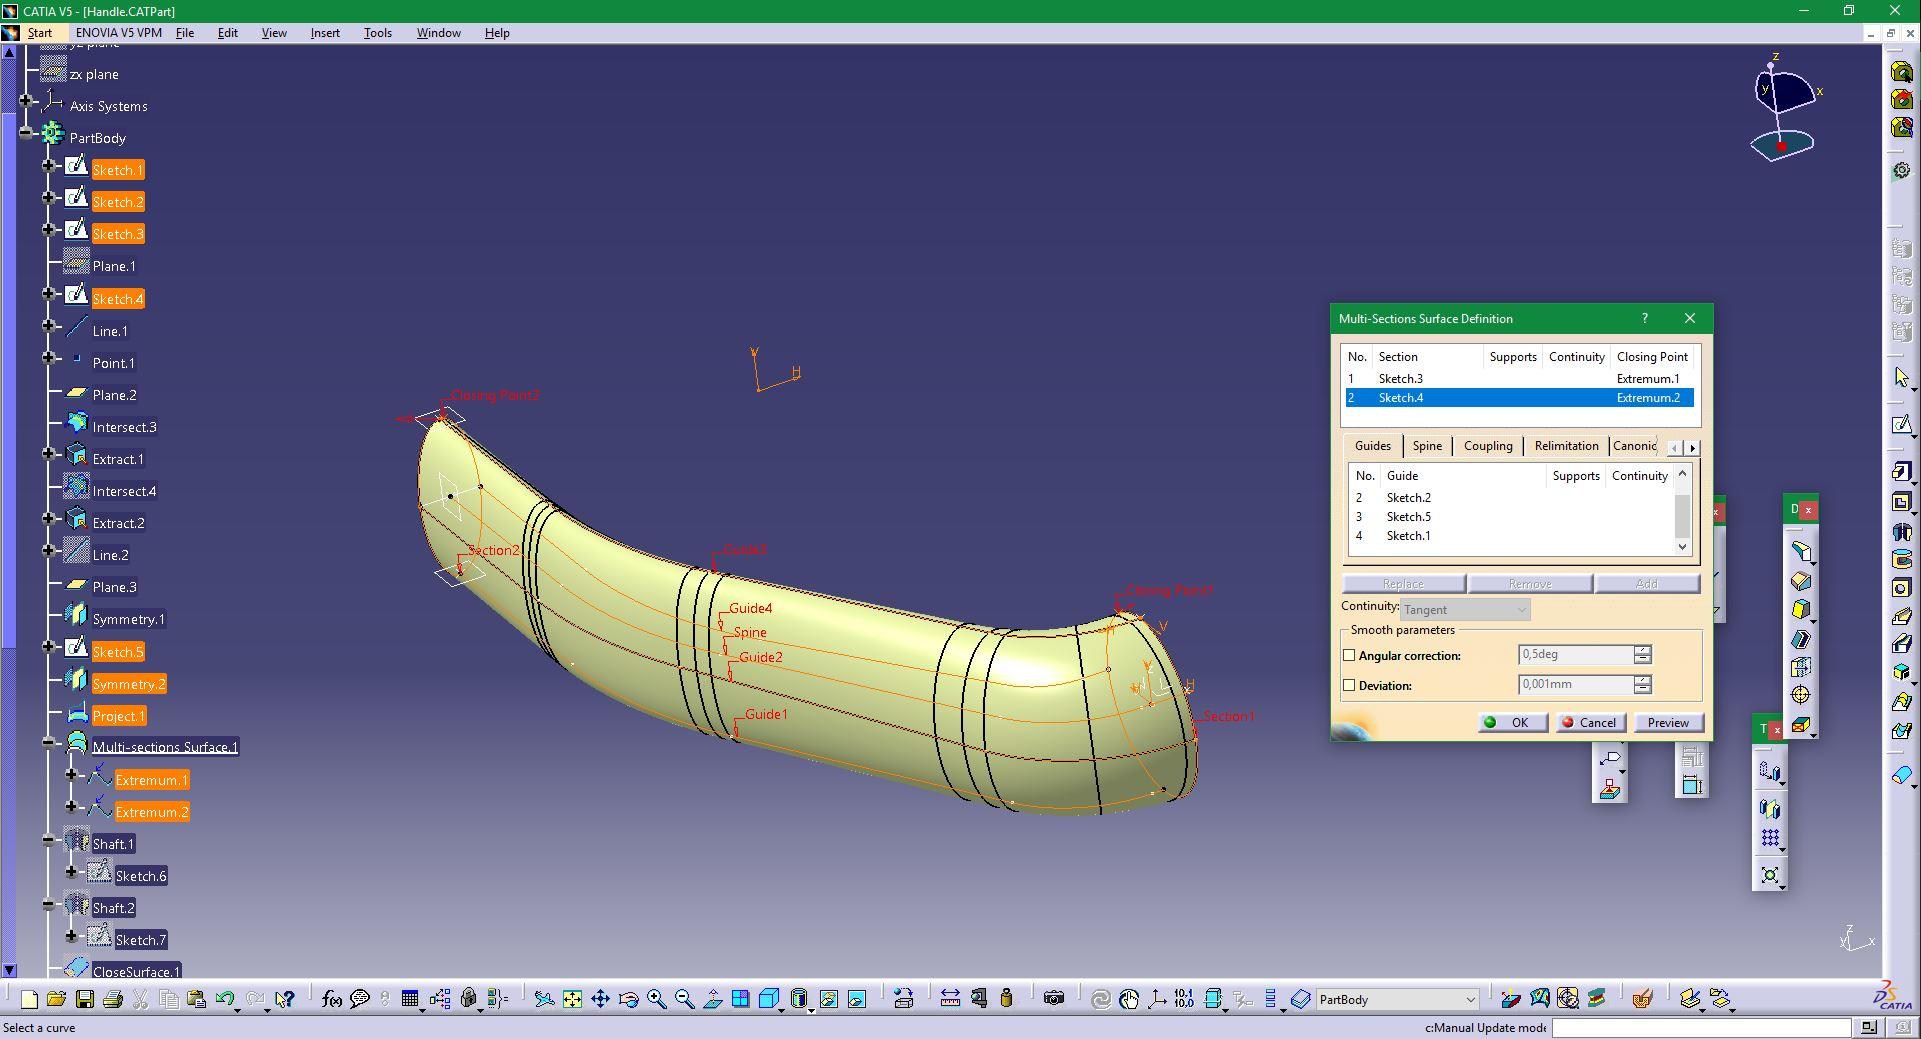Click the Chamfer tool
Image resolution: width=1921 pixels, height=1039 pixels.
point(1802,581)
